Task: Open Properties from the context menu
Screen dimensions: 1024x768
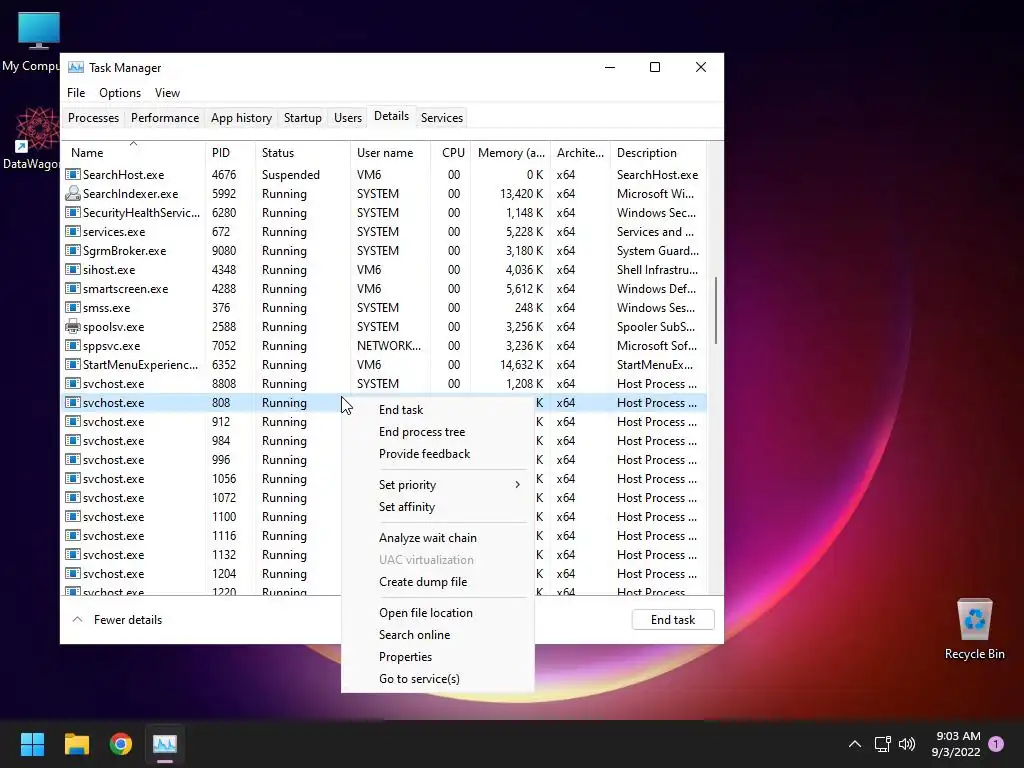Action: click(438, 657)
